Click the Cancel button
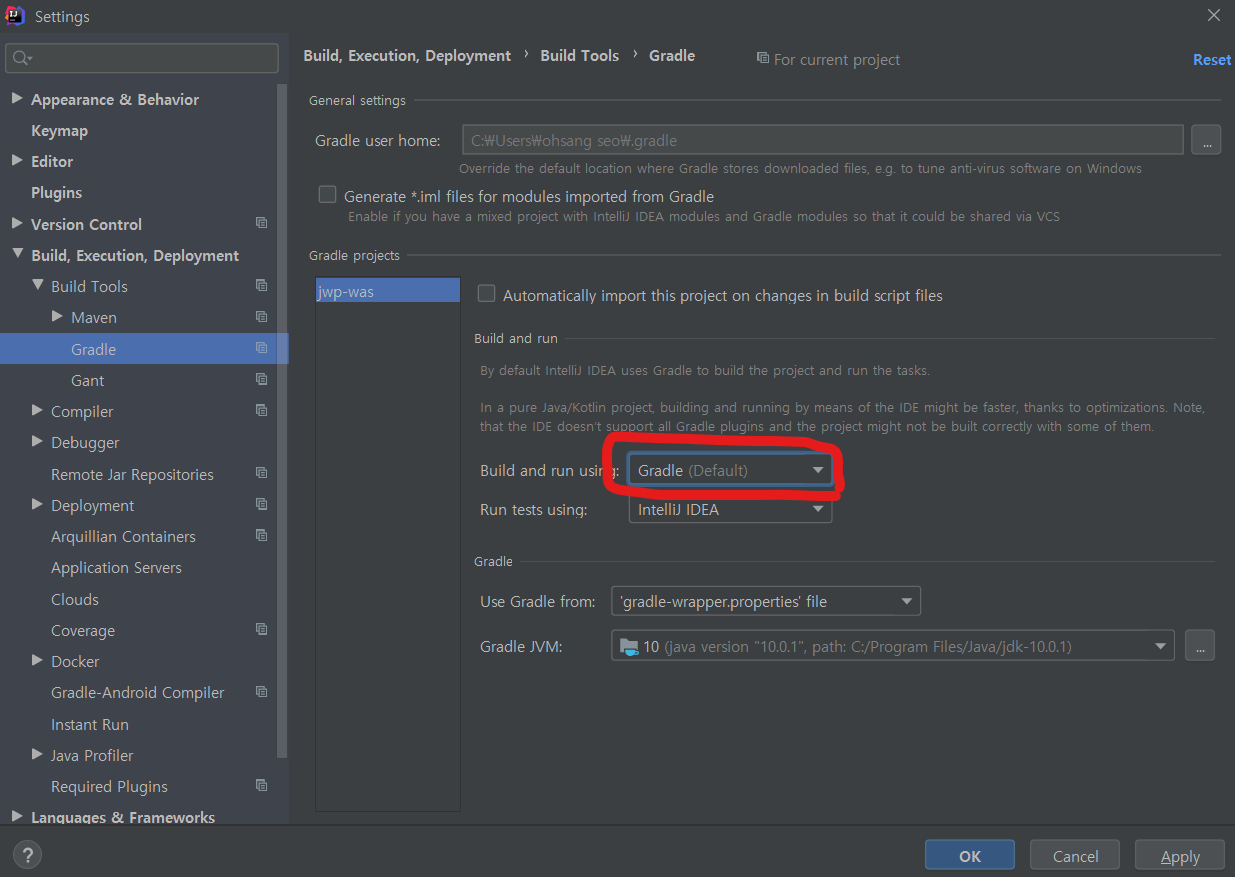The image size is (1235, 877). point(1075,855)
